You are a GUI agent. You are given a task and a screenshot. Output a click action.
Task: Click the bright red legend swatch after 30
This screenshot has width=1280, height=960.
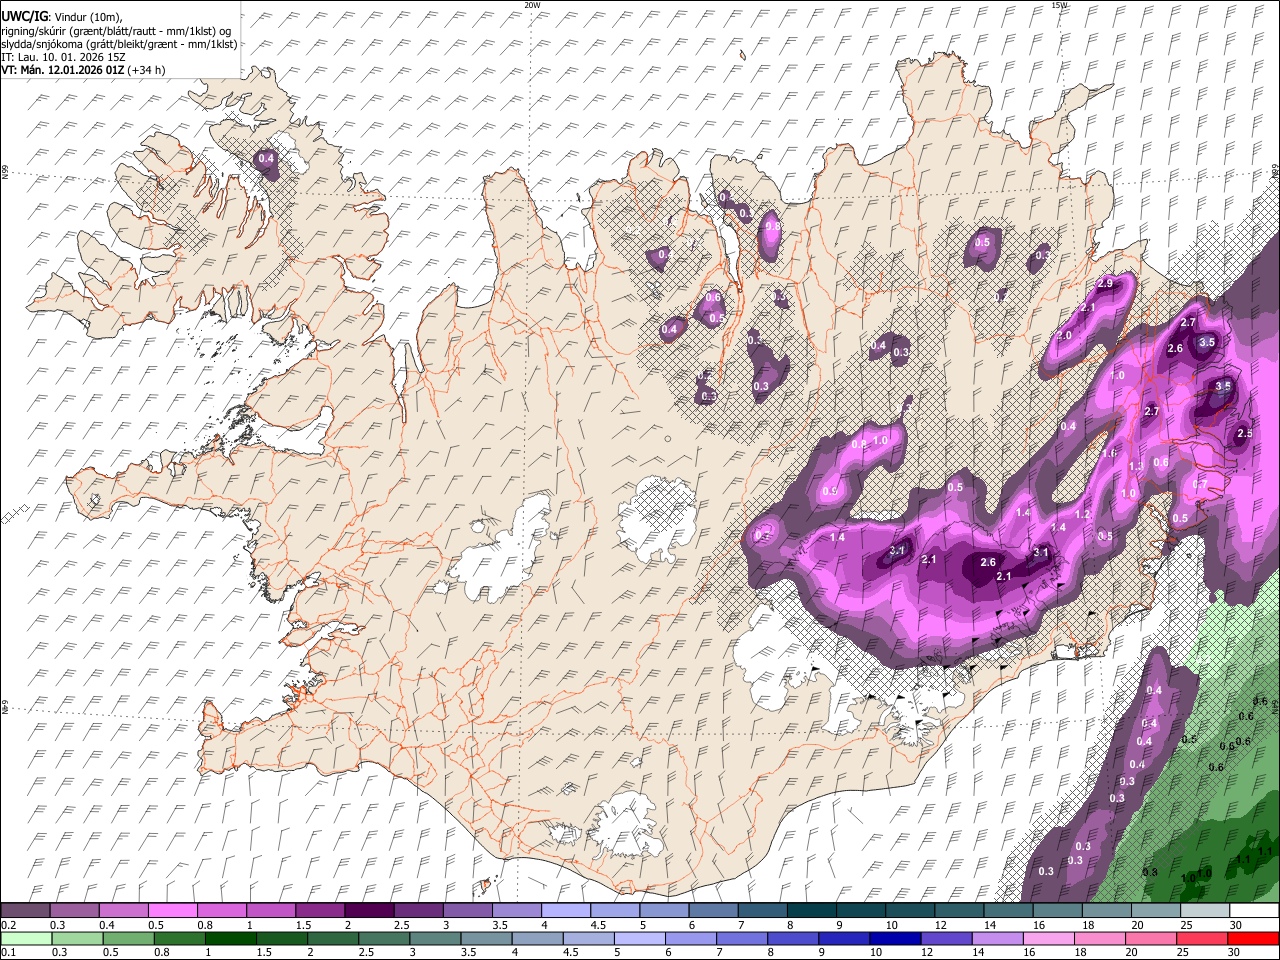pyautogui.click(x=1254, y=938)
